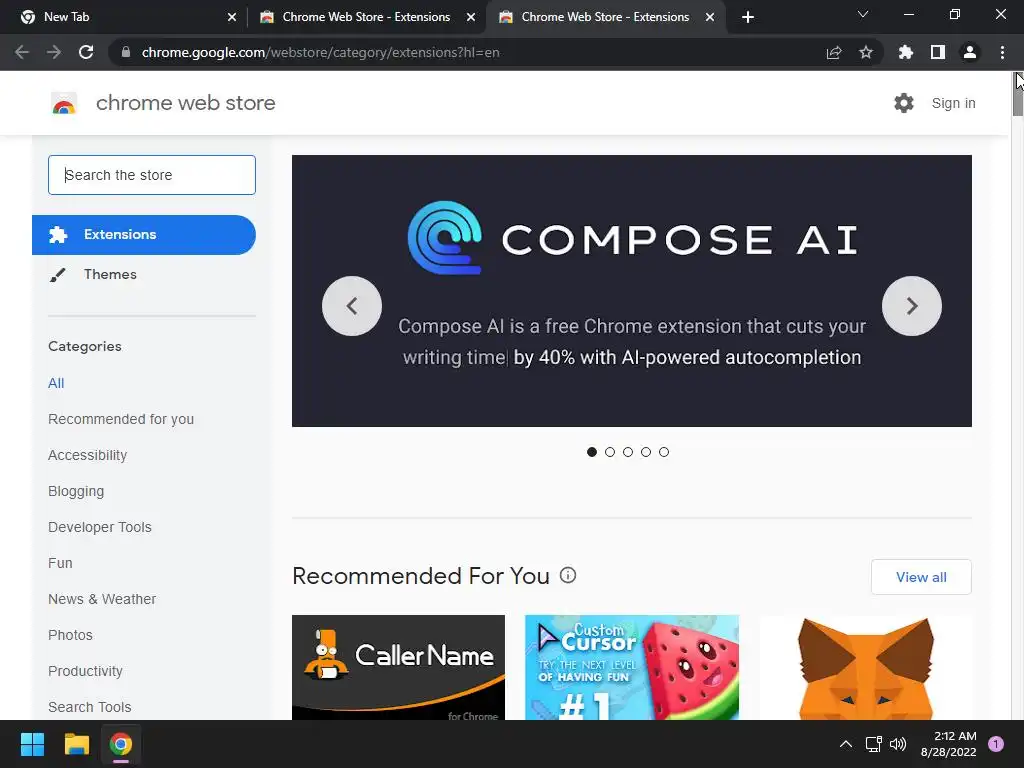Click the chrome web store logo

[x=64, y=103]
